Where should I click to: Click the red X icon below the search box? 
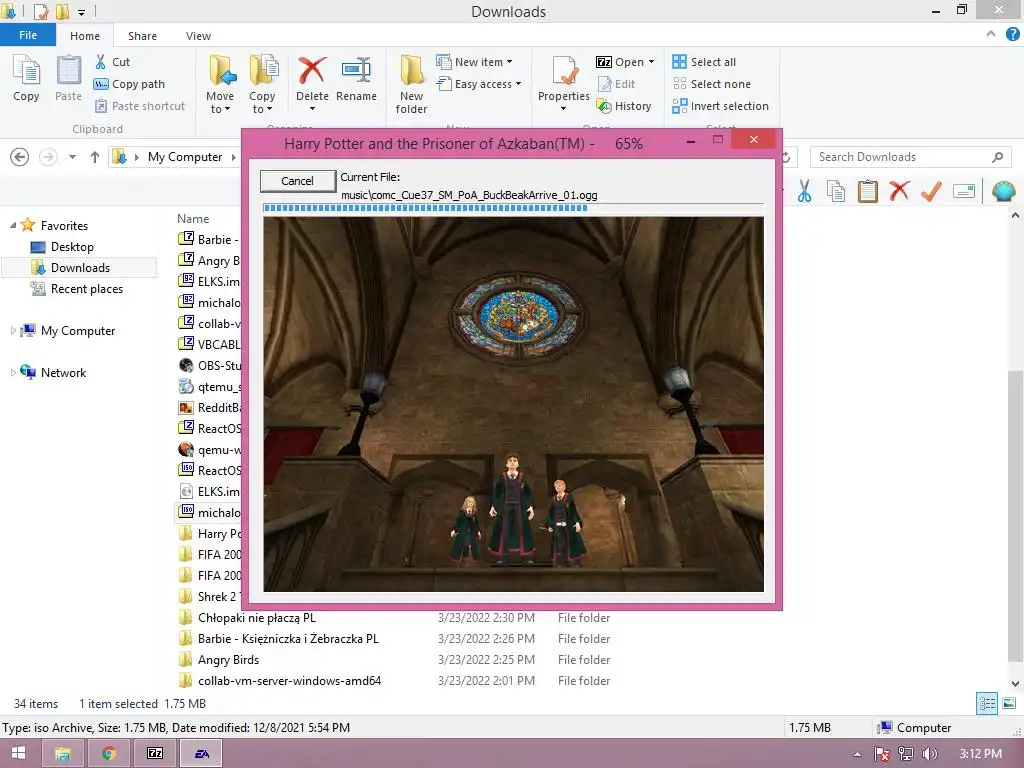pos(899,191)
